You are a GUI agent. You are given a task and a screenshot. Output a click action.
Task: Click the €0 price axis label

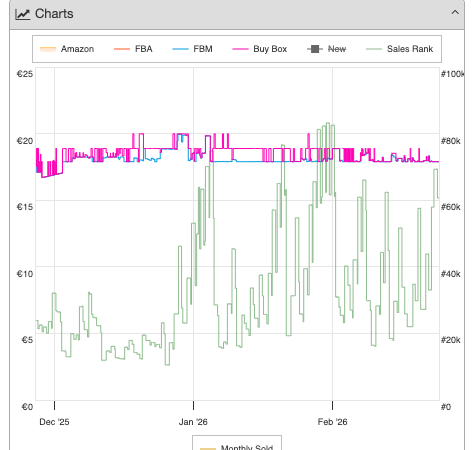[x=27, y=407]
